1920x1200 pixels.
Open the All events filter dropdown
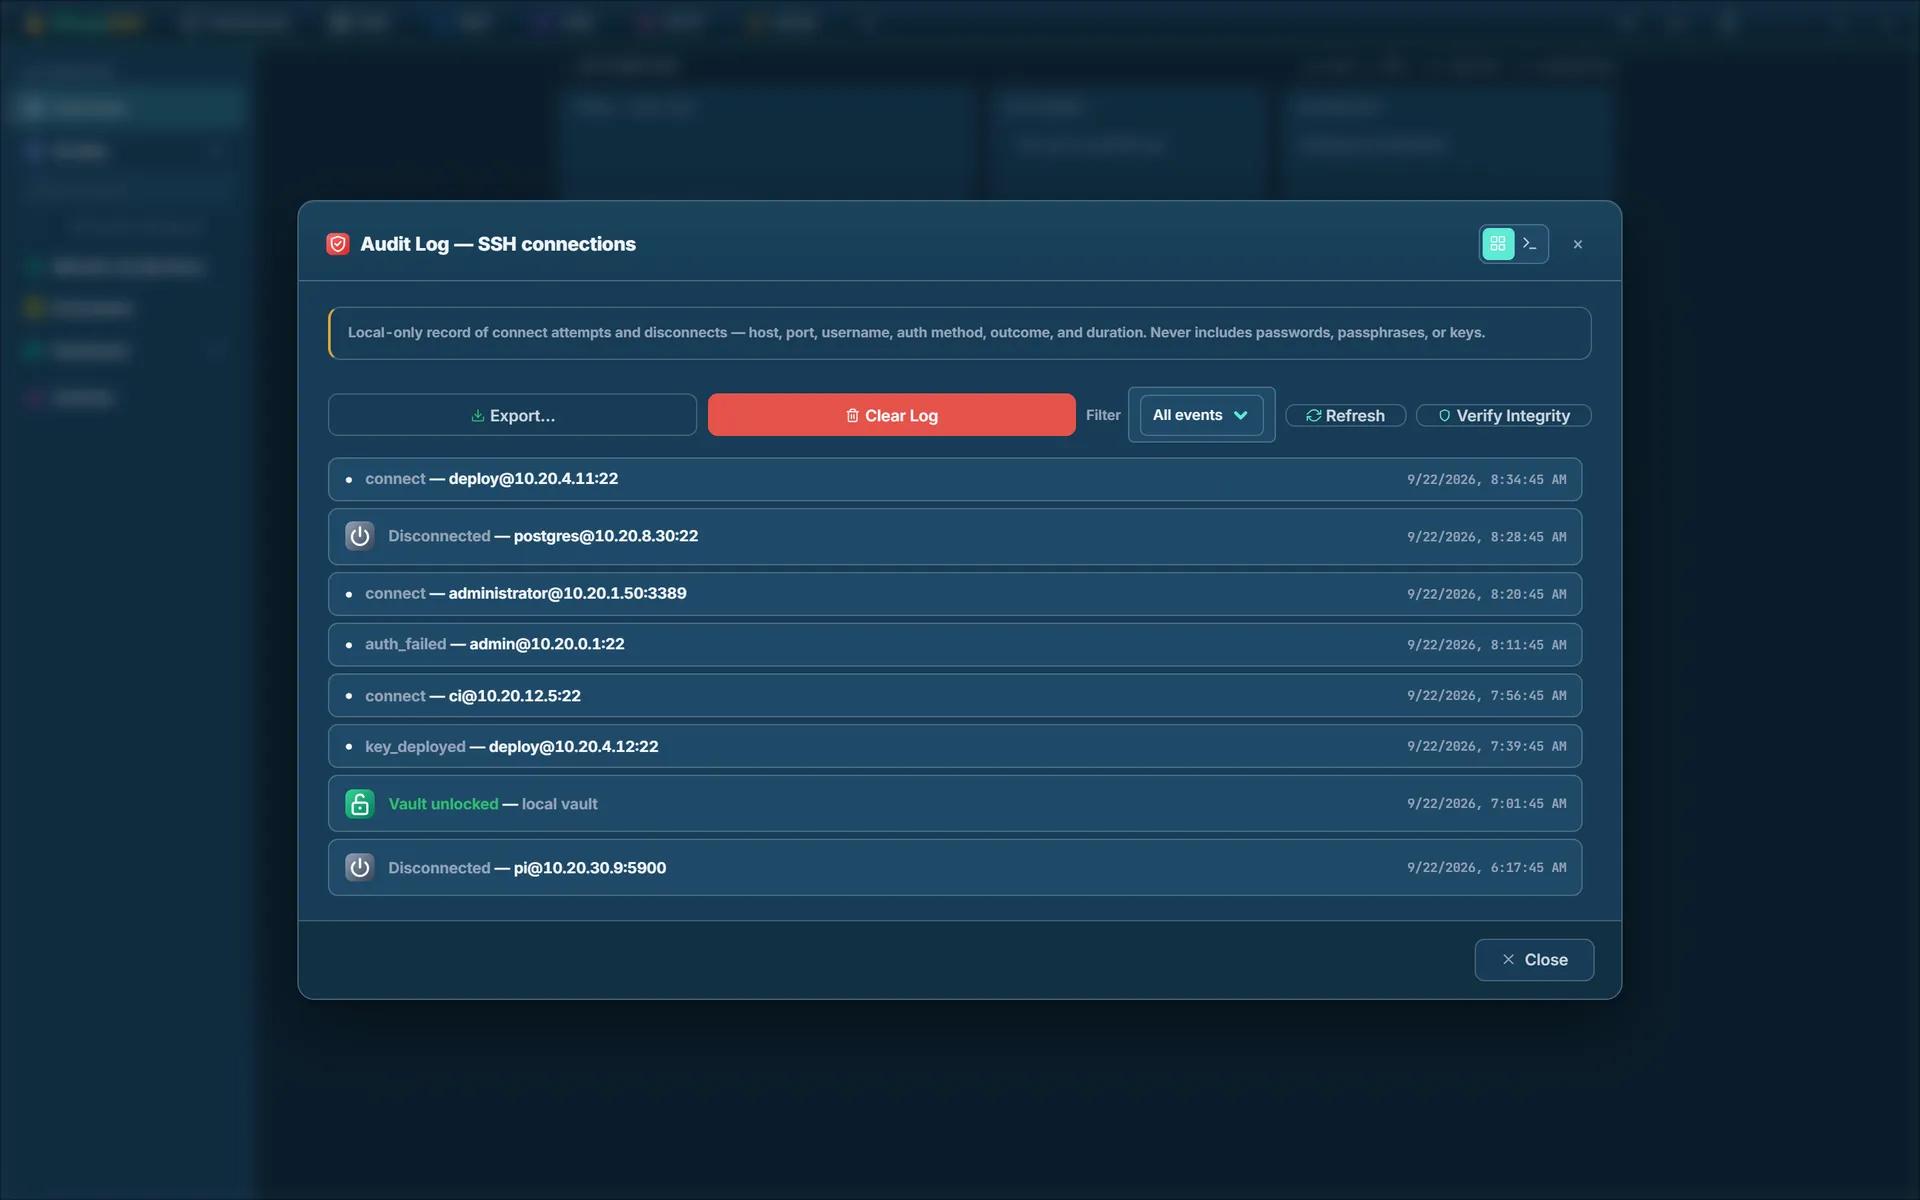point(1201,415)
